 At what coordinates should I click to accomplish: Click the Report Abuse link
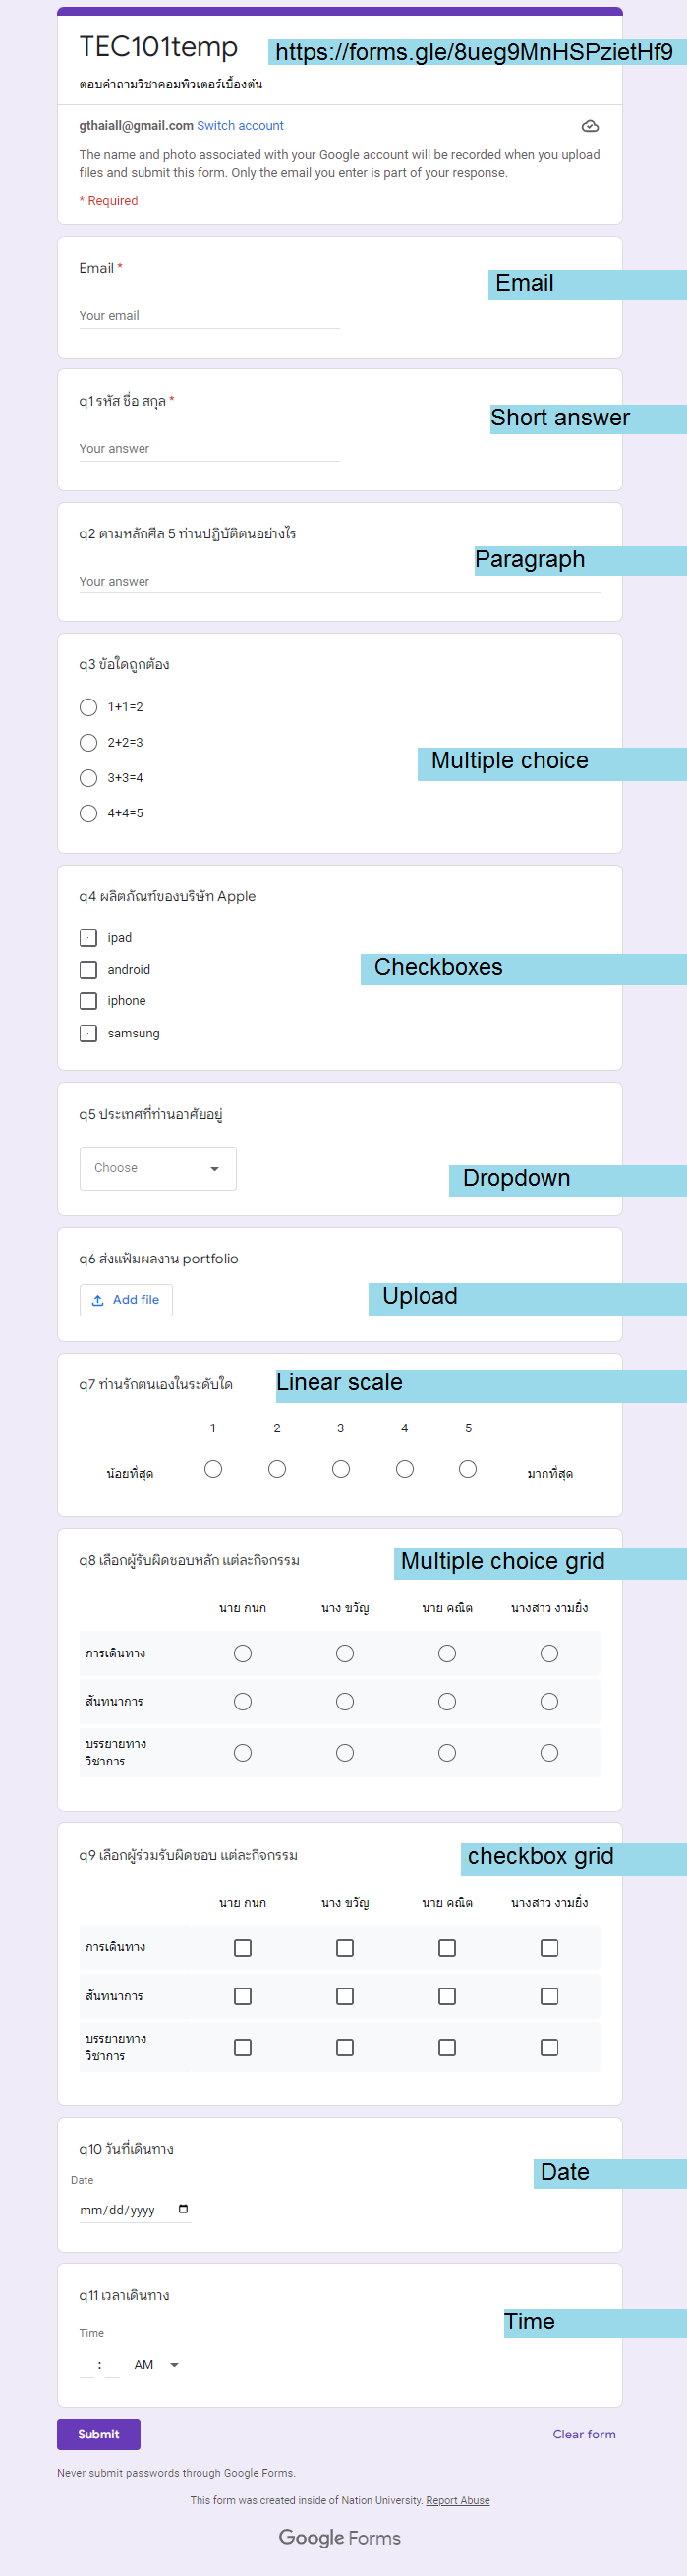pyautogui.click(x=457, y=2500)
